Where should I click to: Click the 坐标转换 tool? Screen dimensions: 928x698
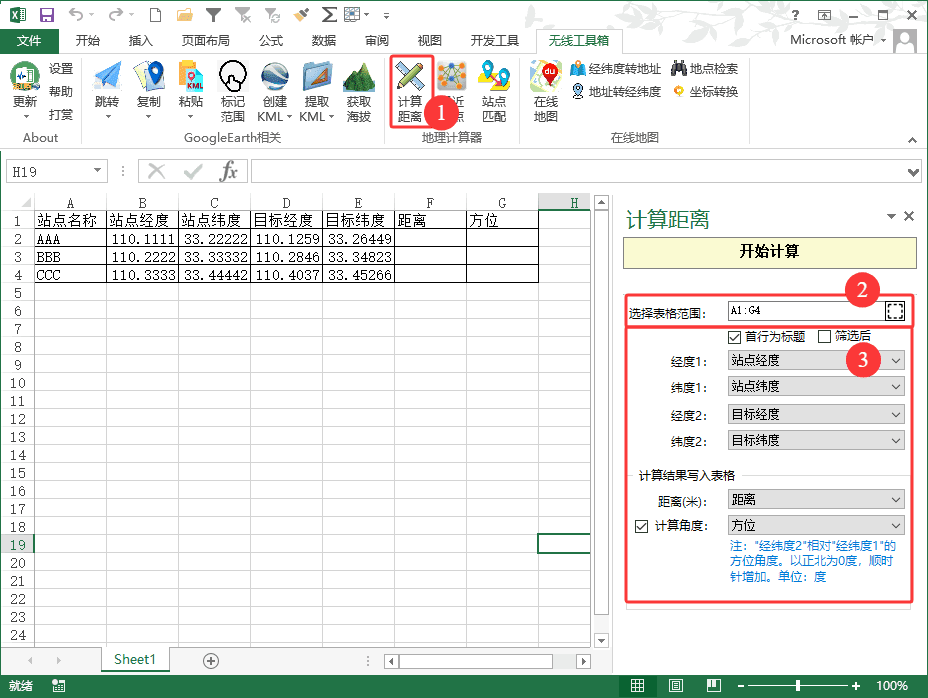coord(705,92)
